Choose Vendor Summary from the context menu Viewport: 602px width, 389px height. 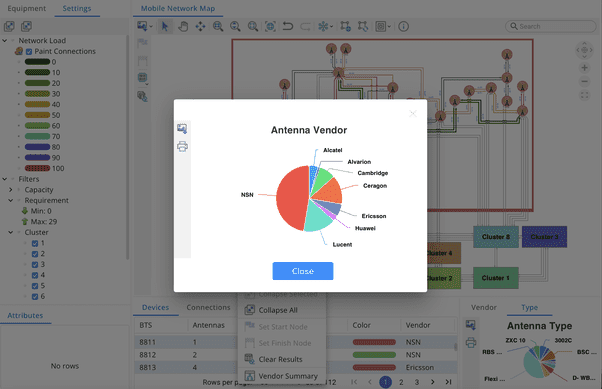tap(282, 376)
